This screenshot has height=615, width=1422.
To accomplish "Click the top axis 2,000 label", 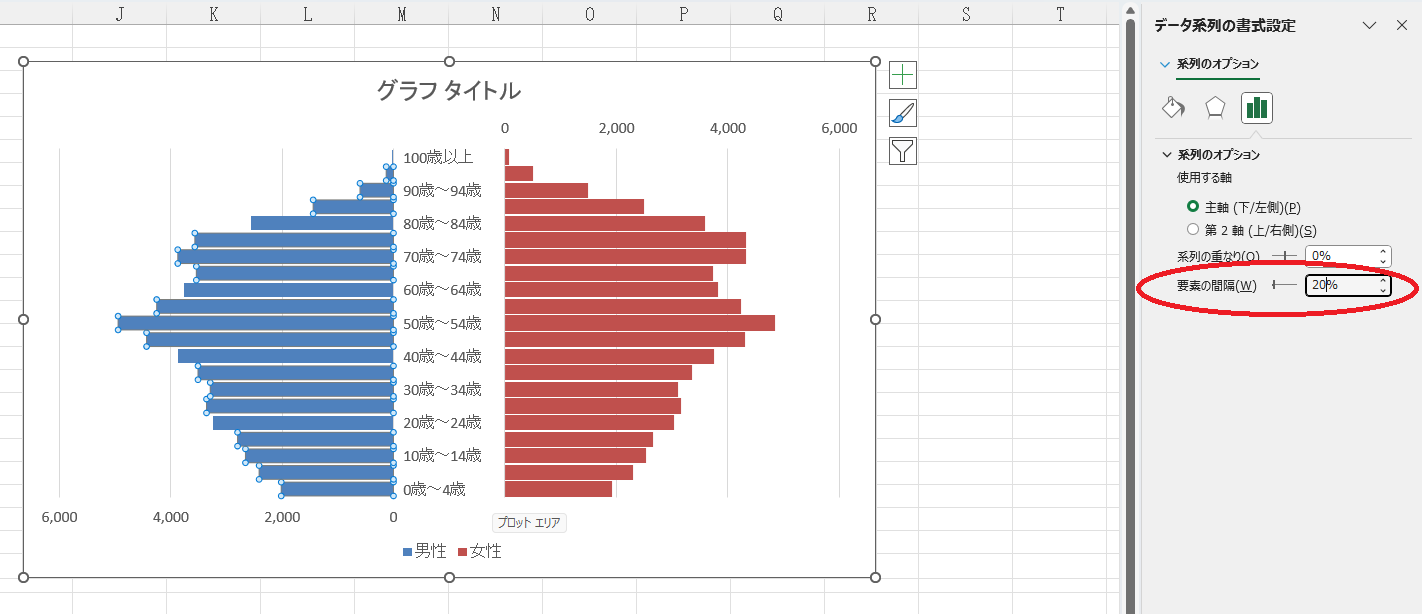I will coord(616,128).
